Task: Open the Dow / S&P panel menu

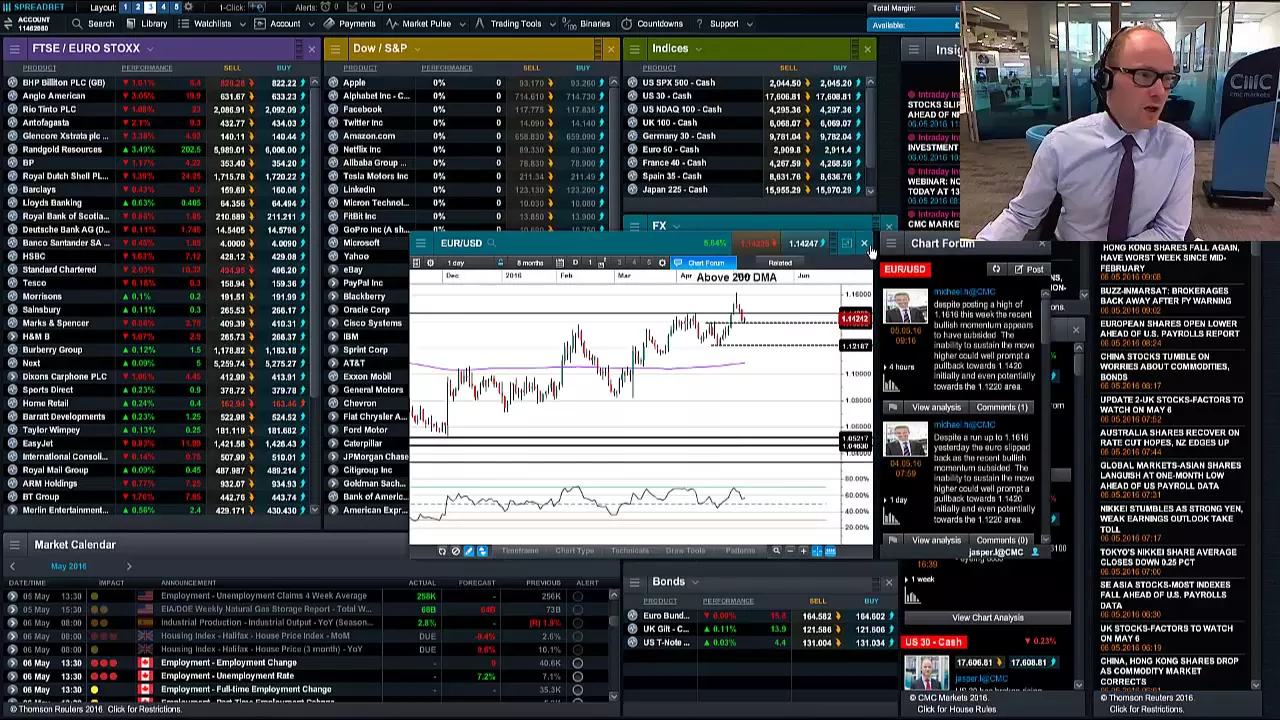Action: point(334,49)
